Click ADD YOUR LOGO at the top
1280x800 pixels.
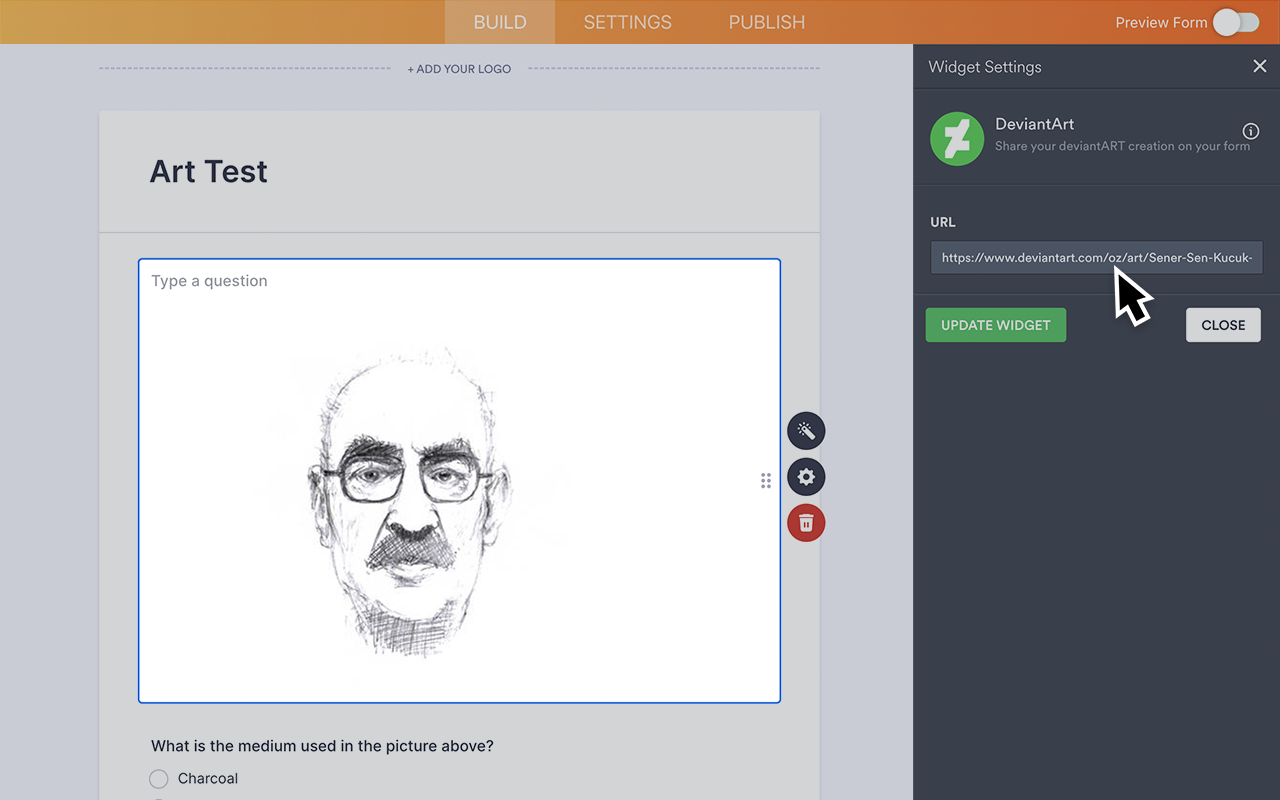[459, 68]
